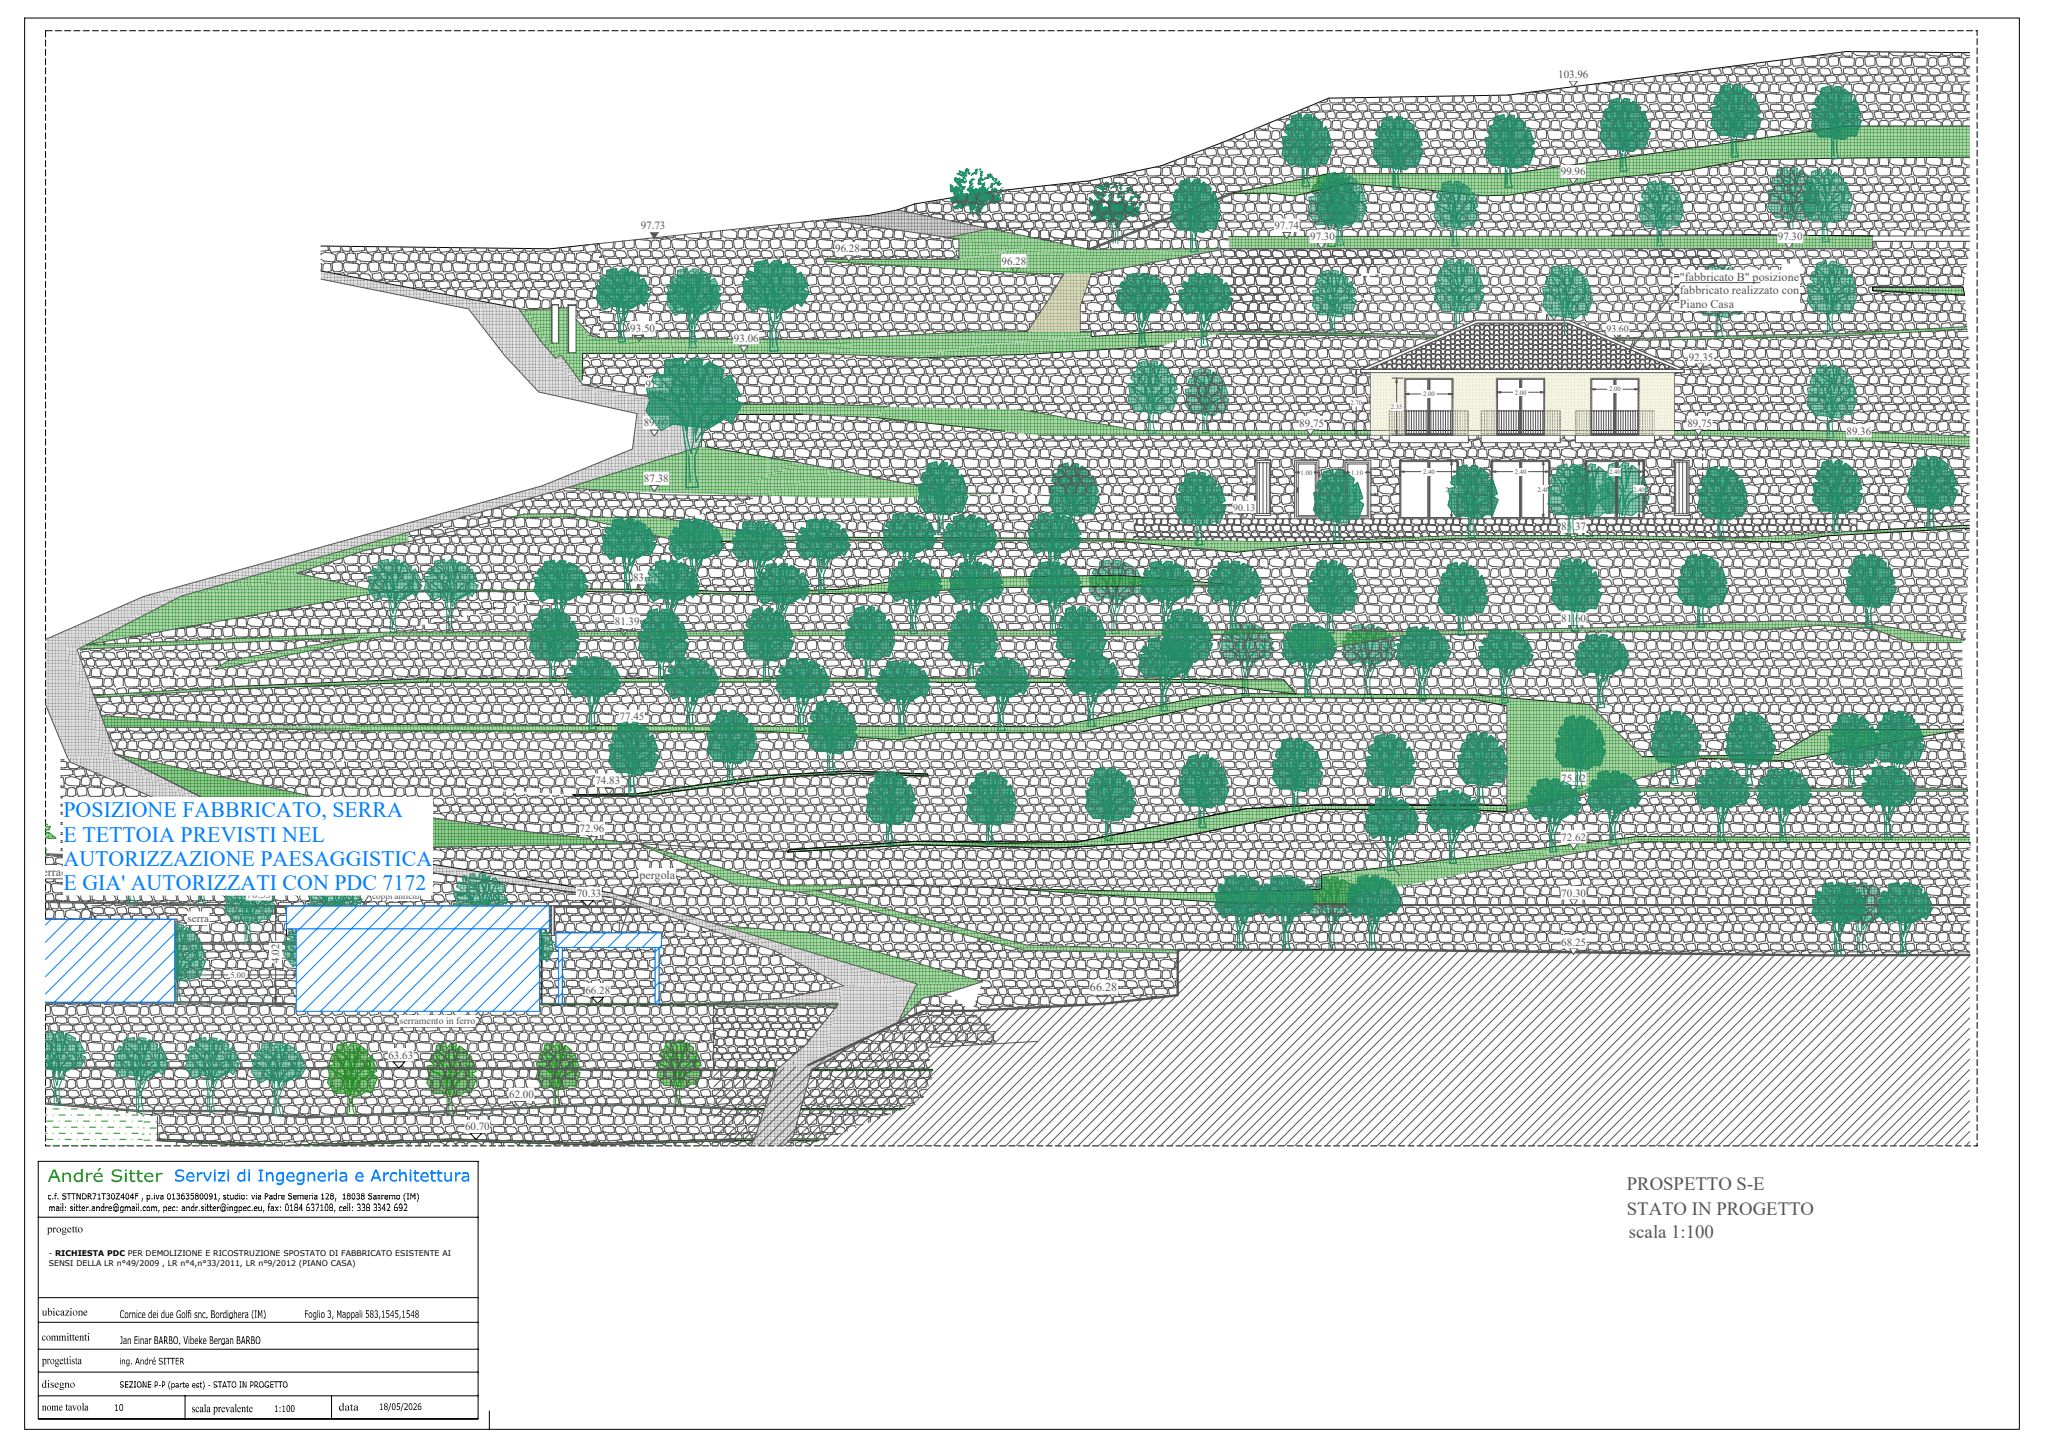Image resolution: width=2048 pixels, height=1447 pixels.
Task: Click the 103.96 elevation marker at hilltop
Action: [x=1573, y=75]
